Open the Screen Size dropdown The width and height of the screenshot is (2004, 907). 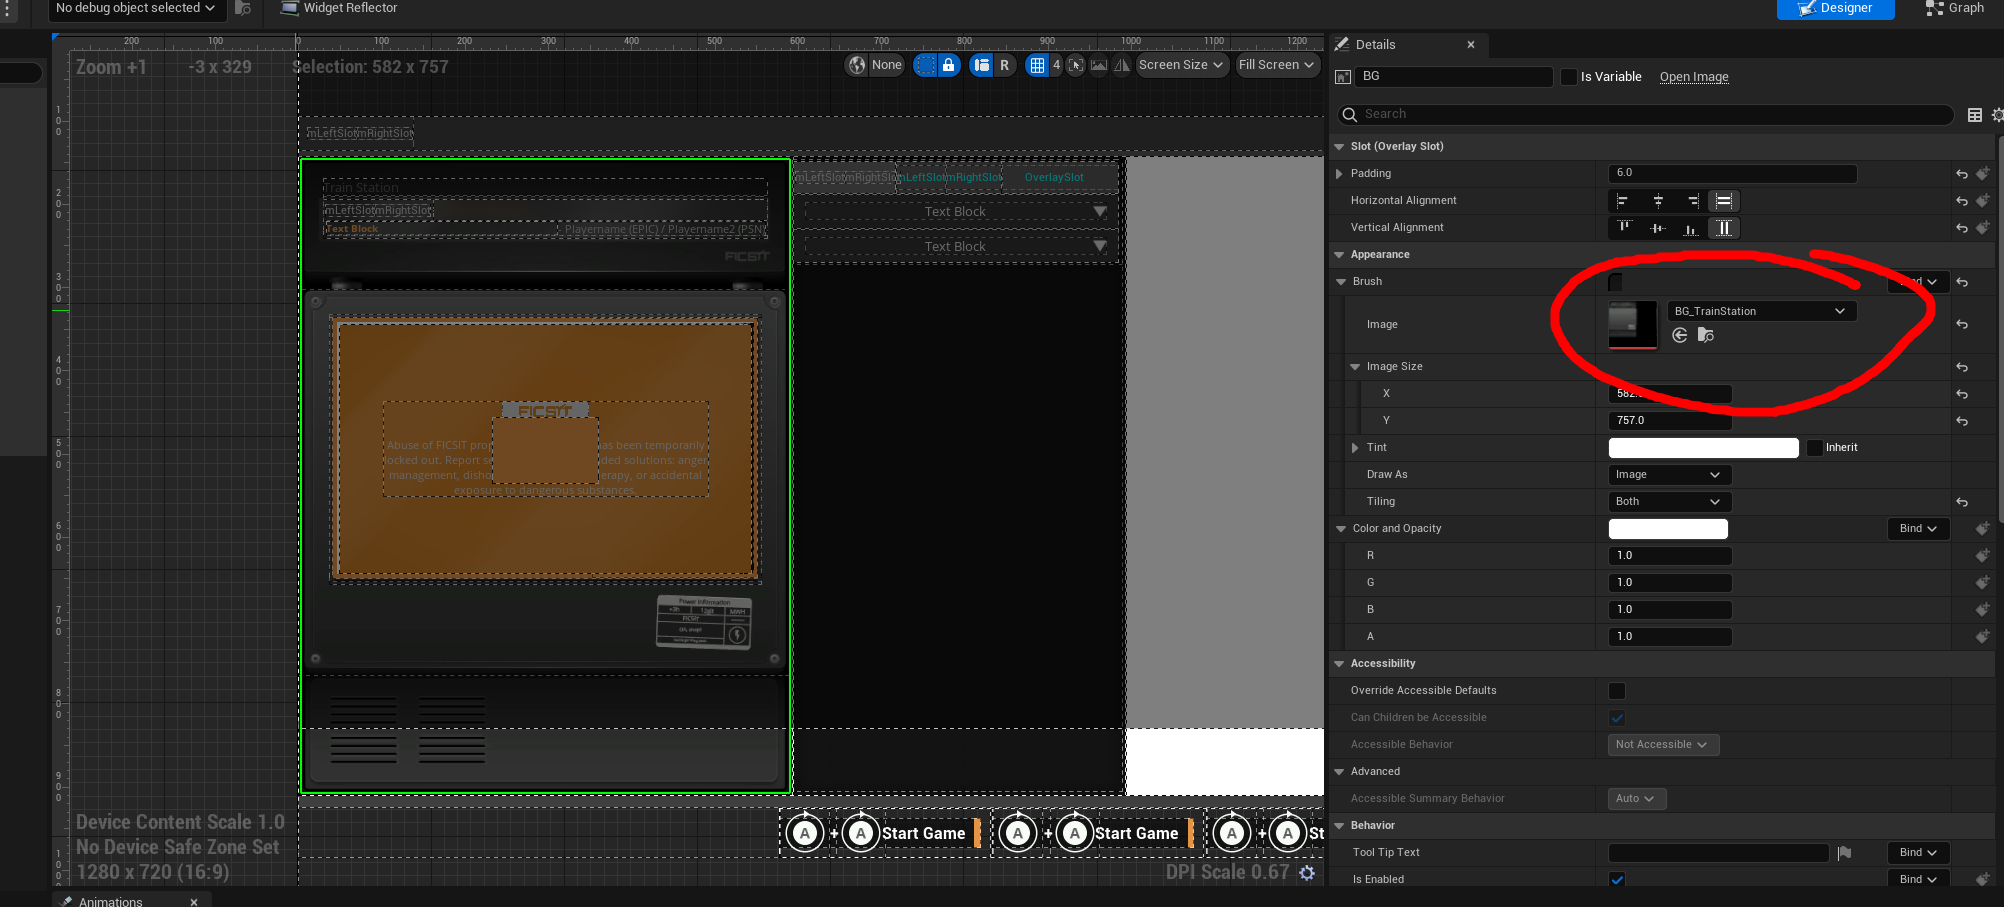1181,65
